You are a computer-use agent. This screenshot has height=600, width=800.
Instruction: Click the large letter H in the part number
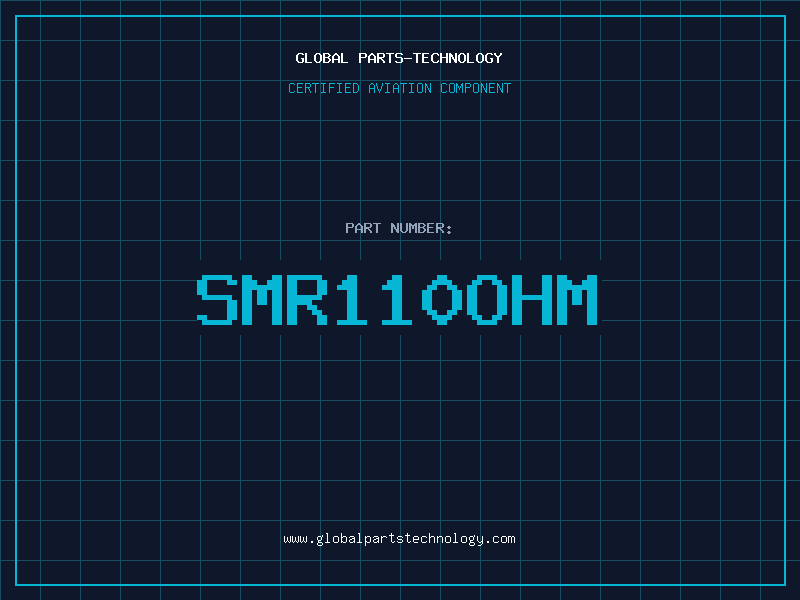tap(532, 300)
